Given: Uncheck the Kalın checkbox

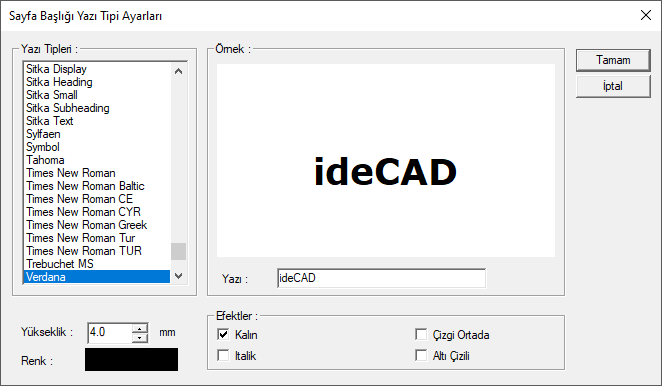Looking at the screenshot, I should [x=223, y=334].
